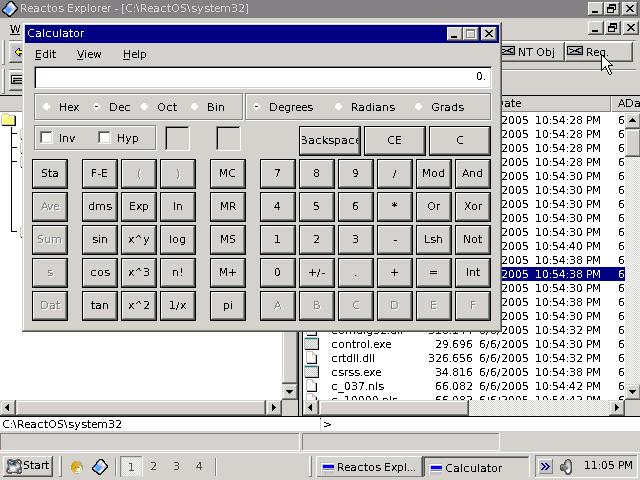The width and height of the screenshot is (640, 480).
Task: Enable the Hyp checkbox
Action: [105, 138]
